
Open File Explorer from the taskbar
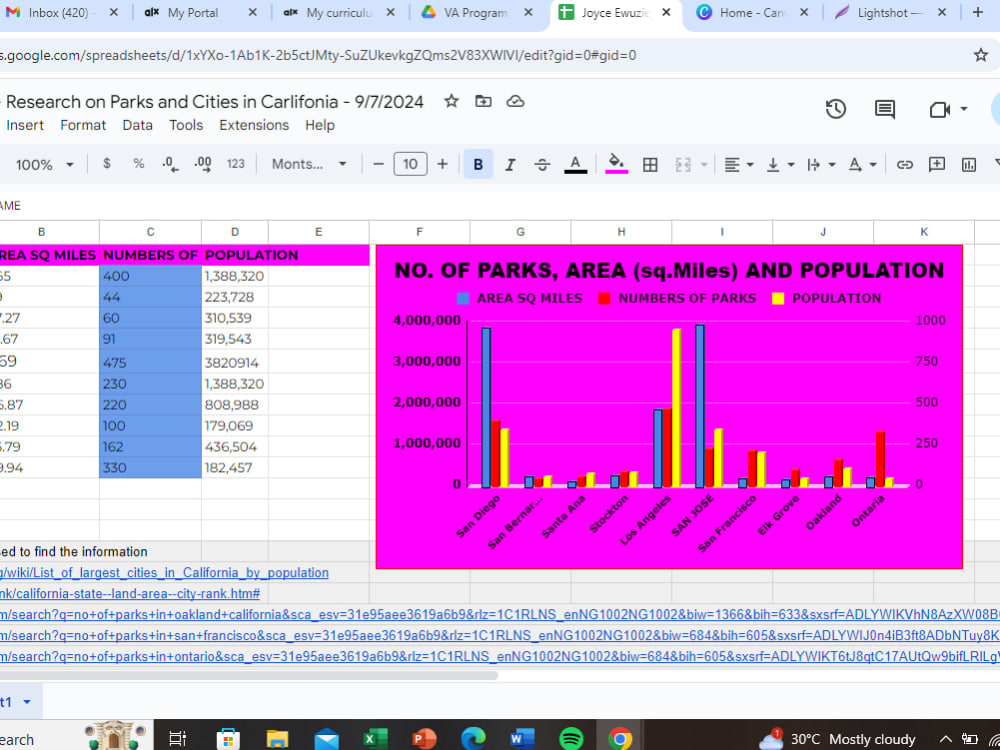tap(277, 739)
